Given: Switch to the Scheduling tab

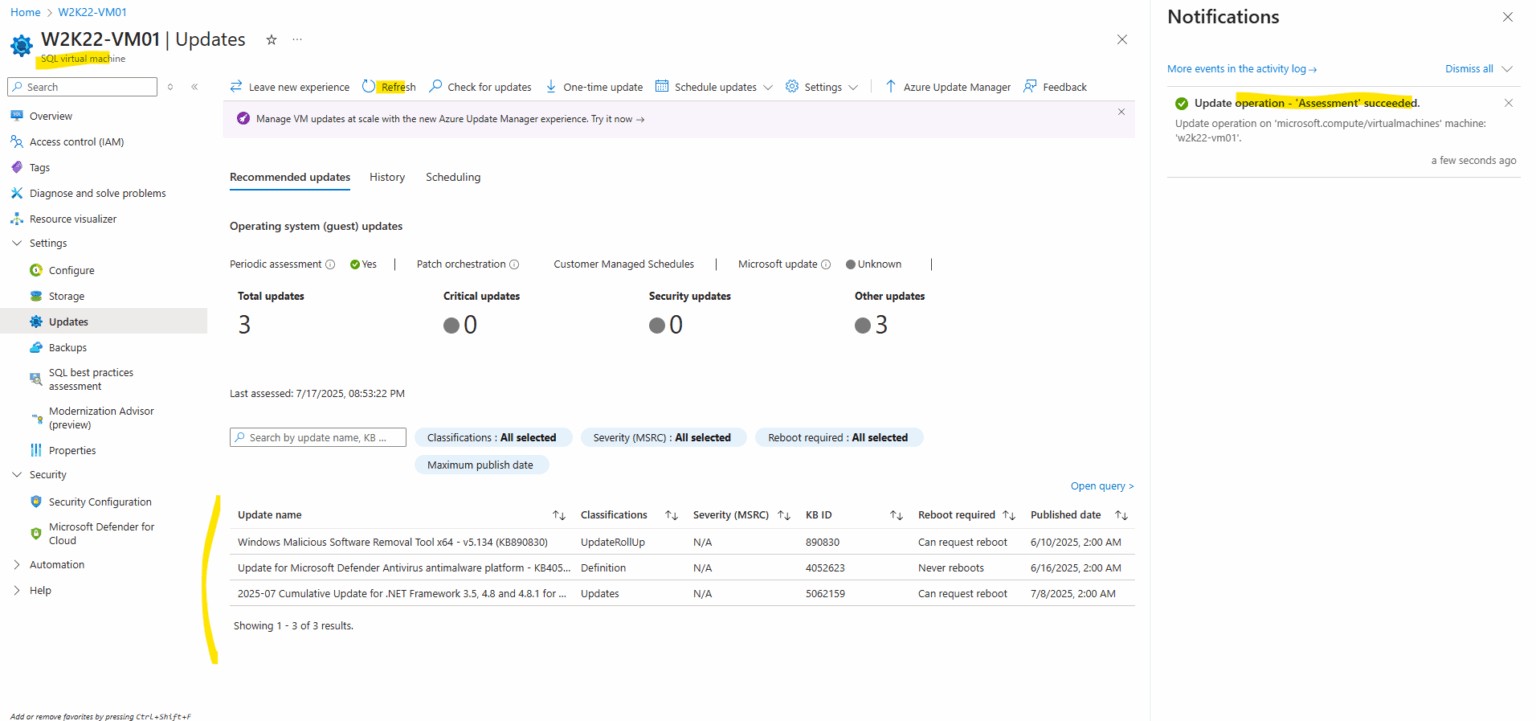Looking at the screenshot, I should [453, 177].
